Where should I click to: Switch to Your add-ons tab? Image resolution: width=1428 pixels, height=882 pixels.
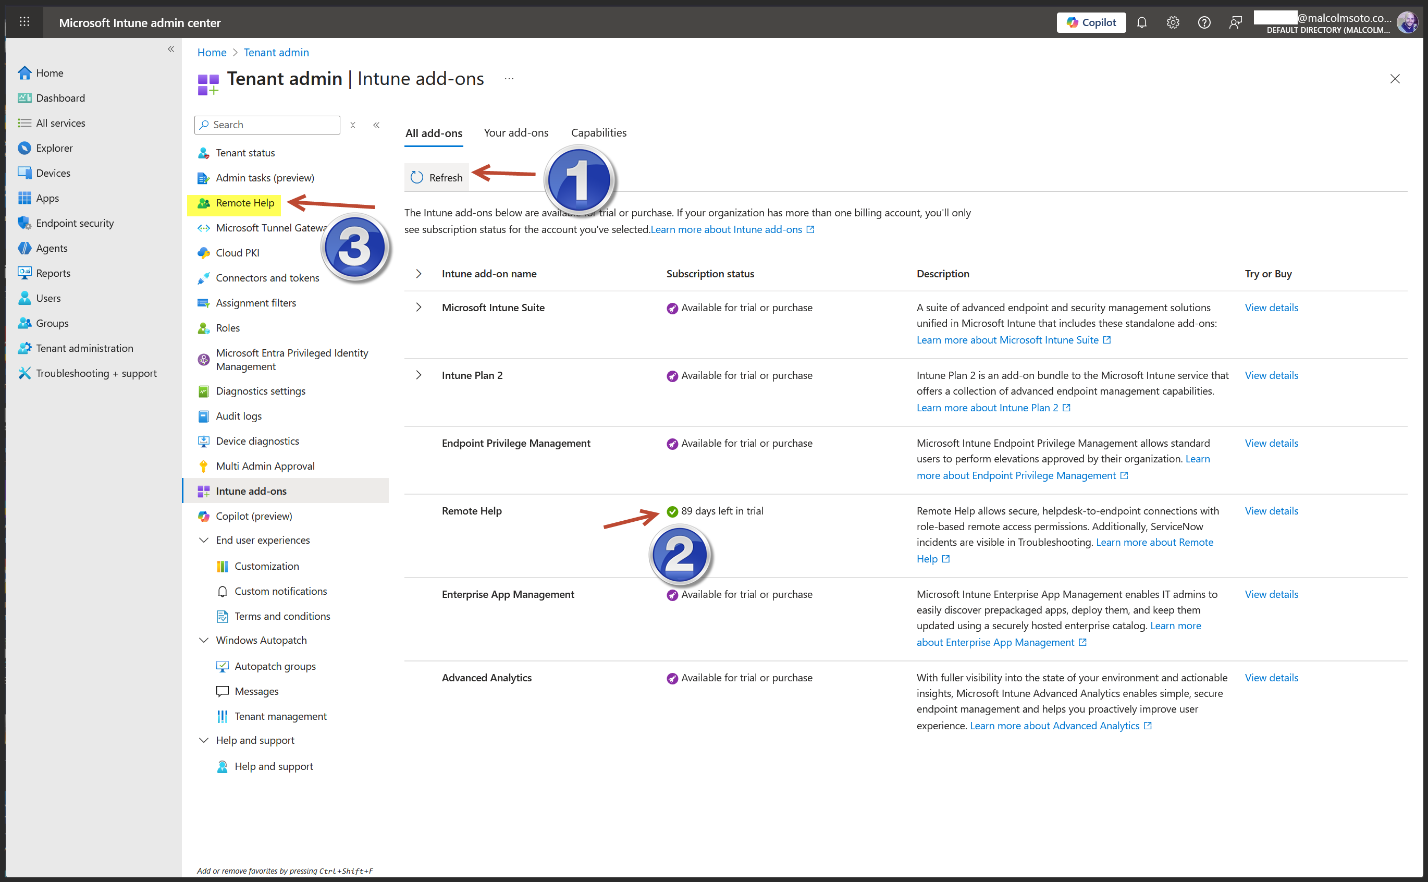[x=516, y=133]
